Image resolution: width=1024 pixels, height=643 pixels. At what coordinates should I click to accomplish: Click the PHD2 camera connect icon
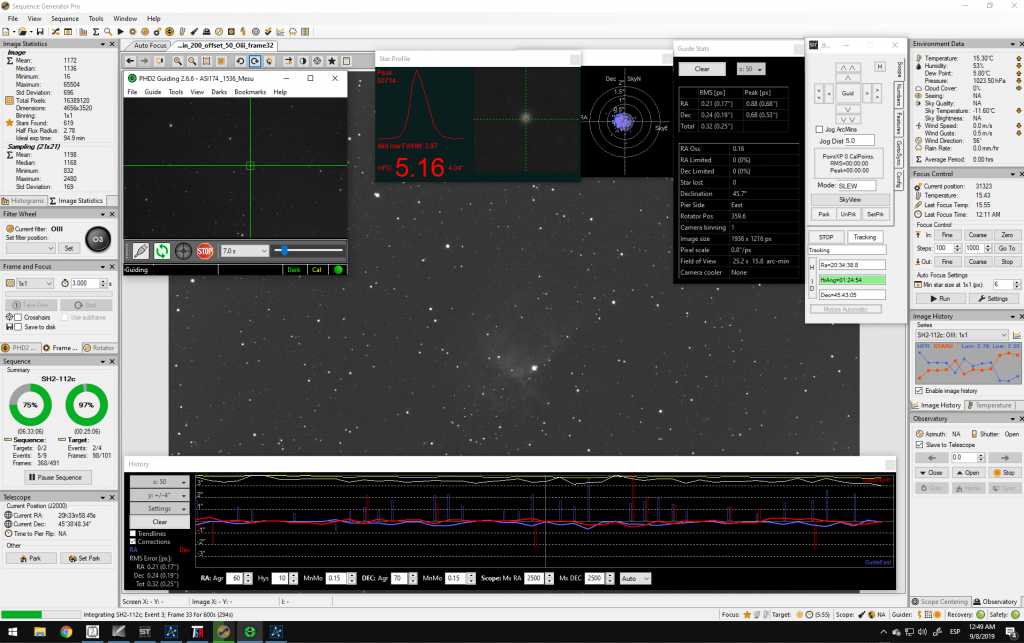tap(141, 251)
